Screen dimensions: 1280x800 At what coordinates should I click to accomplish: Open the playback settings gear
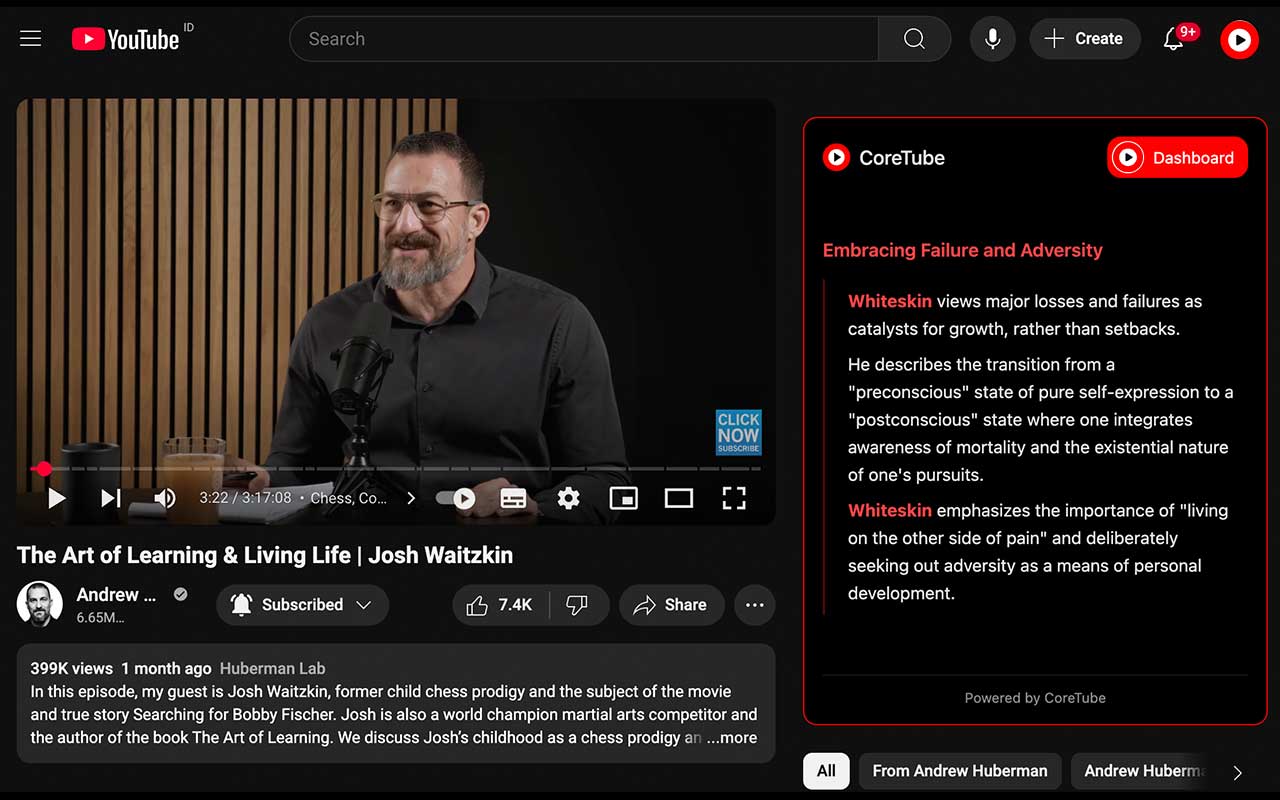tap(568, 497)
